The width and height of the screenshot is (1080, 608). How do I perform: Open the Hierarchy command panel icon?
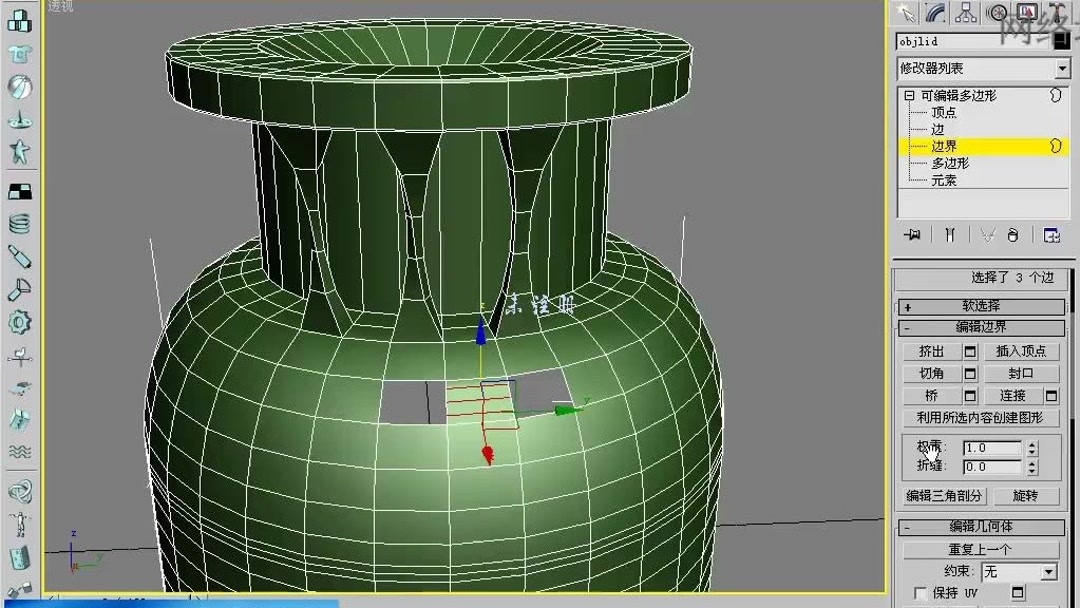pyautogui.click(x=964, y=12)
